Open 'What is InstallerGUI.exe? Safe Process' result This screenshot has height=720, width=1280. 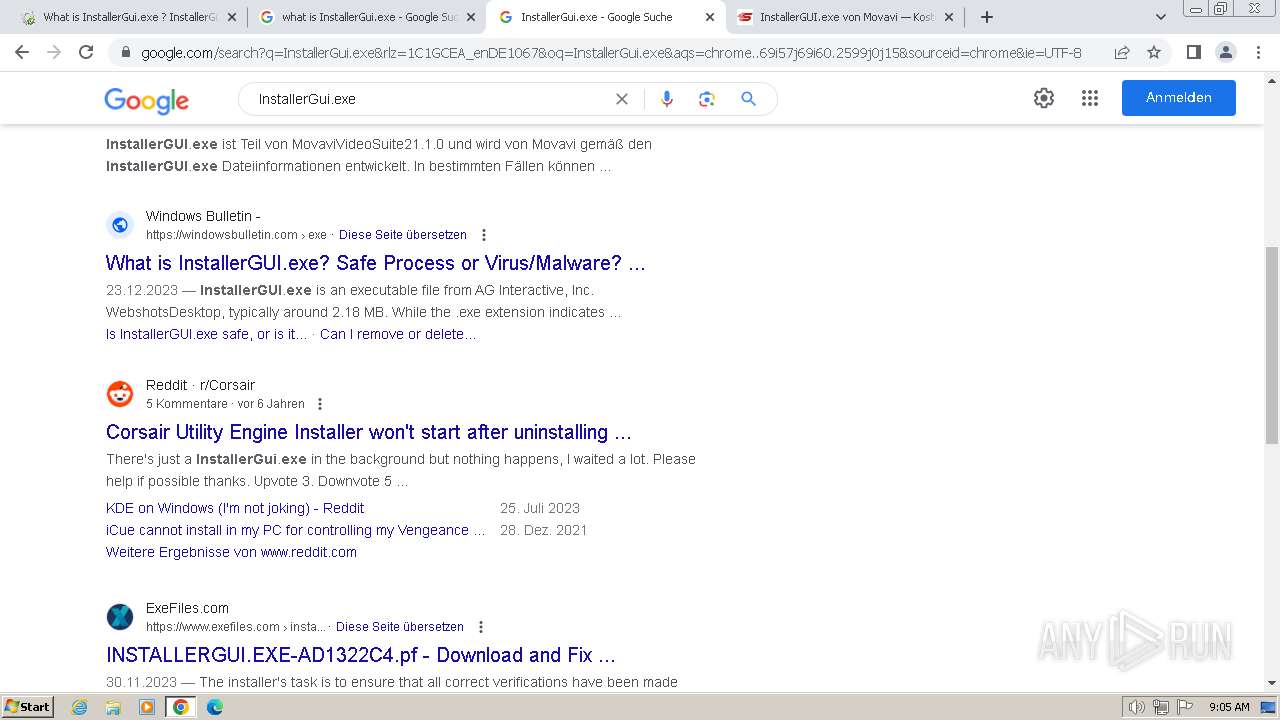point(375,263)
